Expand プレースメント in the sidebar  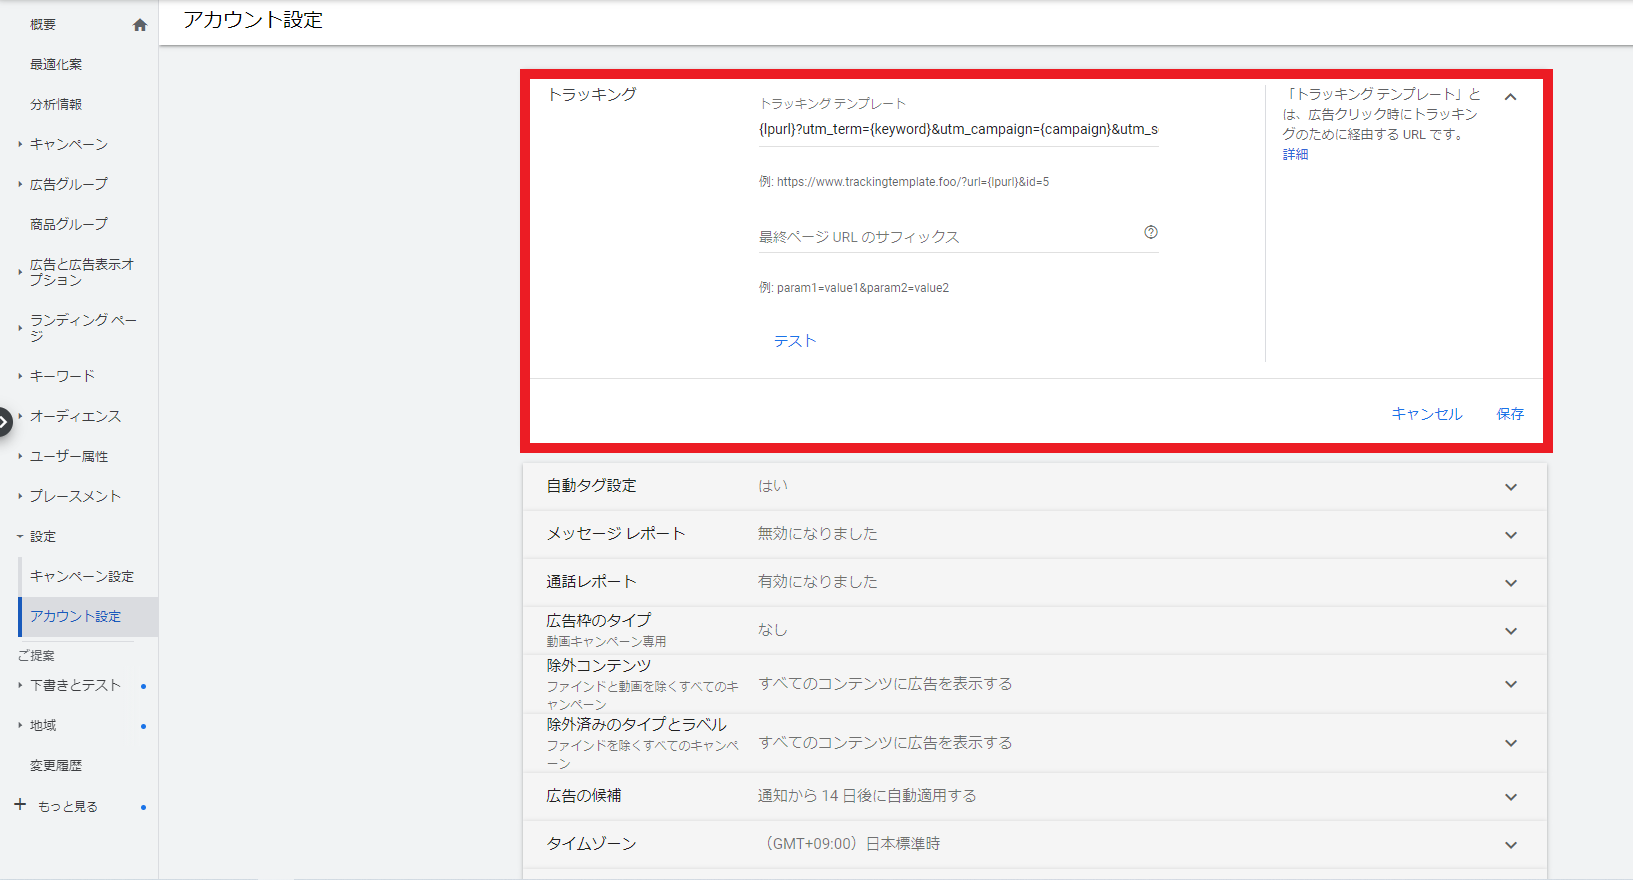pyautogui.click(x=75, y=496)
